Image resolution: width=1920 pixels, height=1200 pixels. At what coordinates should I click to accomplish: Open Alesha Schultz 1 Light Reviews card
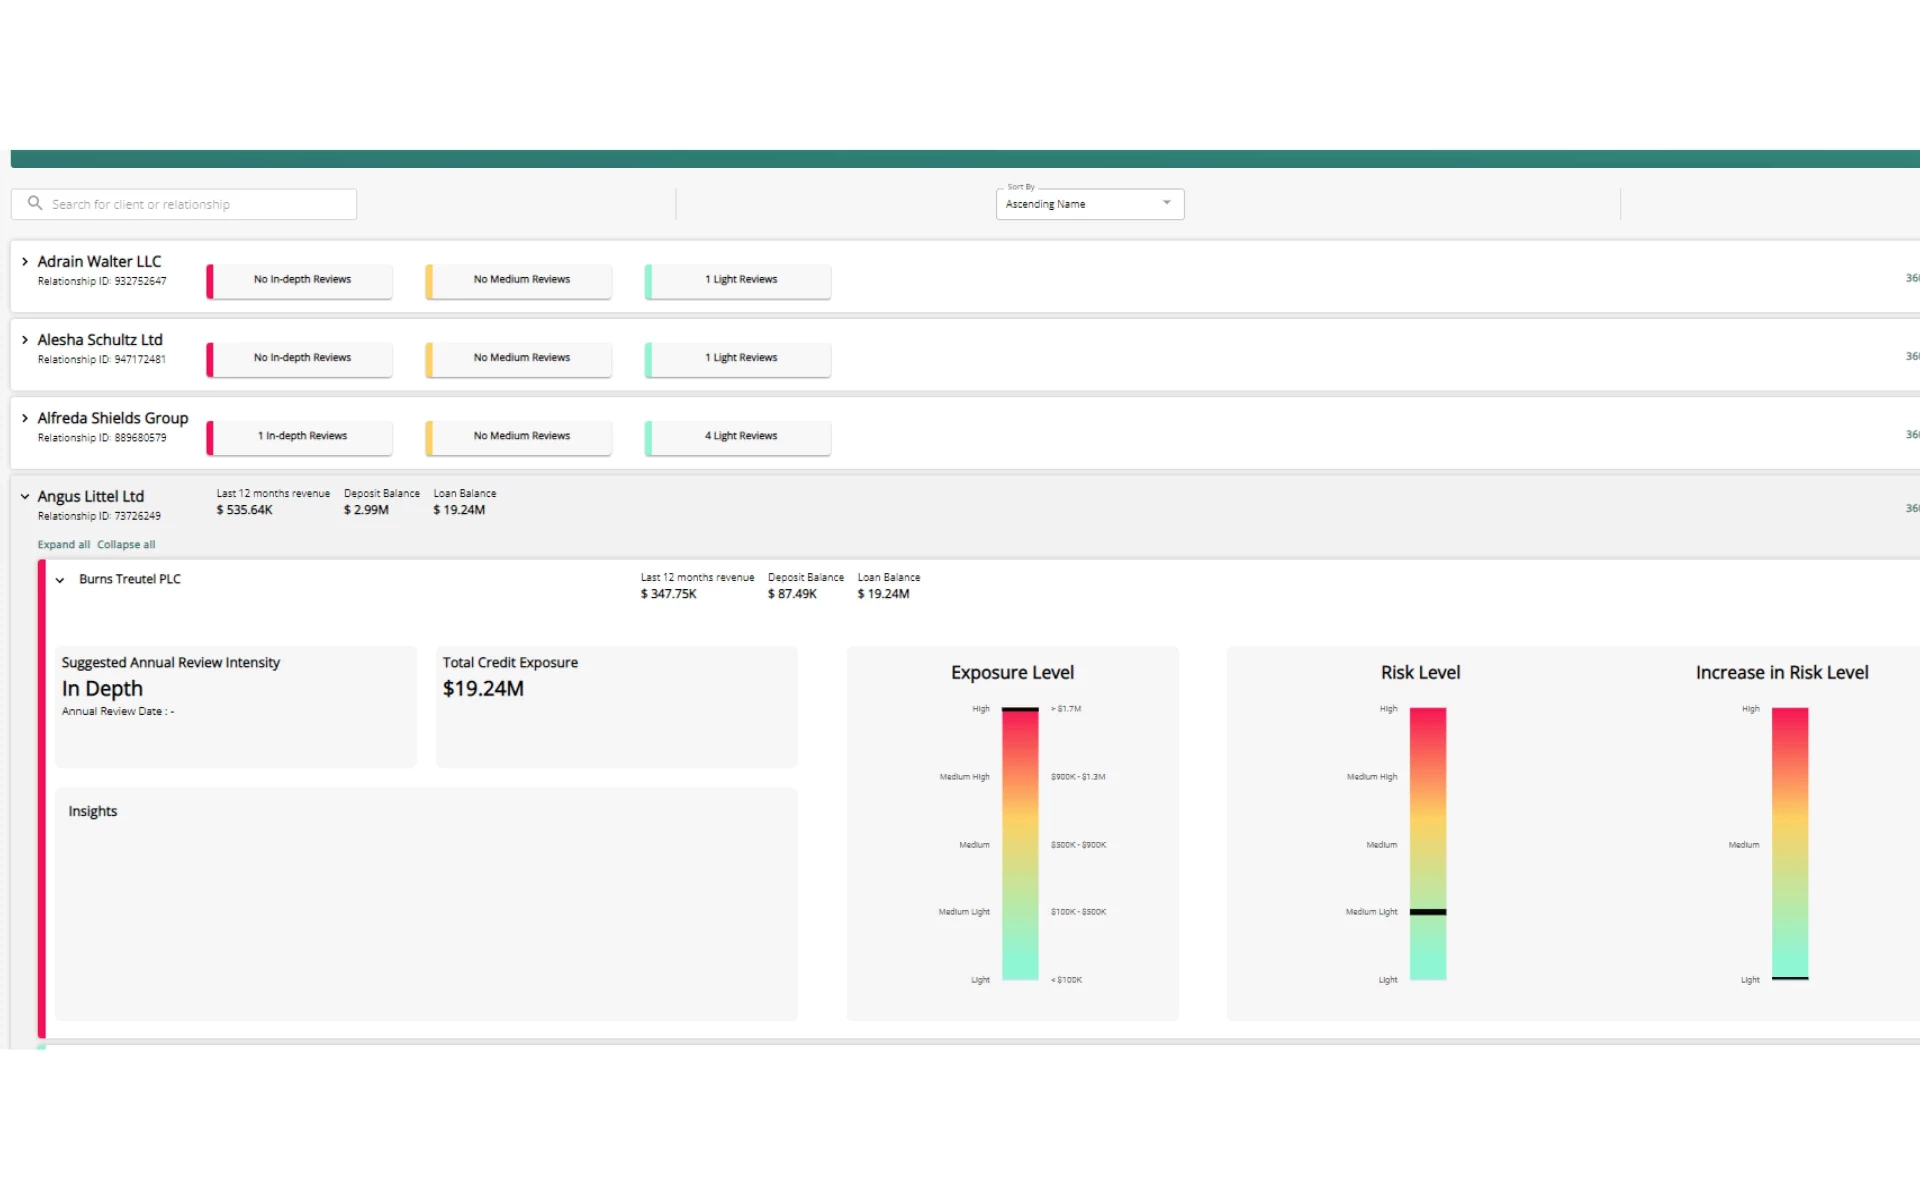(738, 358)
